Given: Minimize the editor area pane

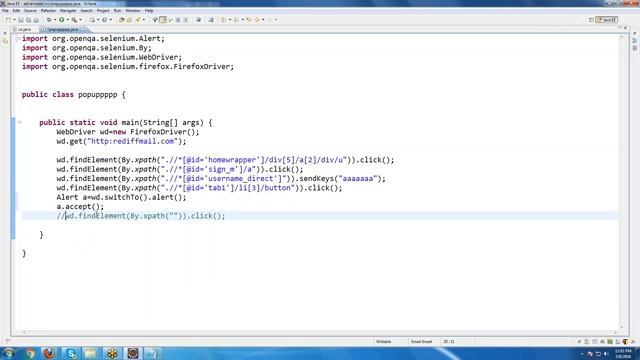Looking at the screenshot, I should [x=620, y=28].
